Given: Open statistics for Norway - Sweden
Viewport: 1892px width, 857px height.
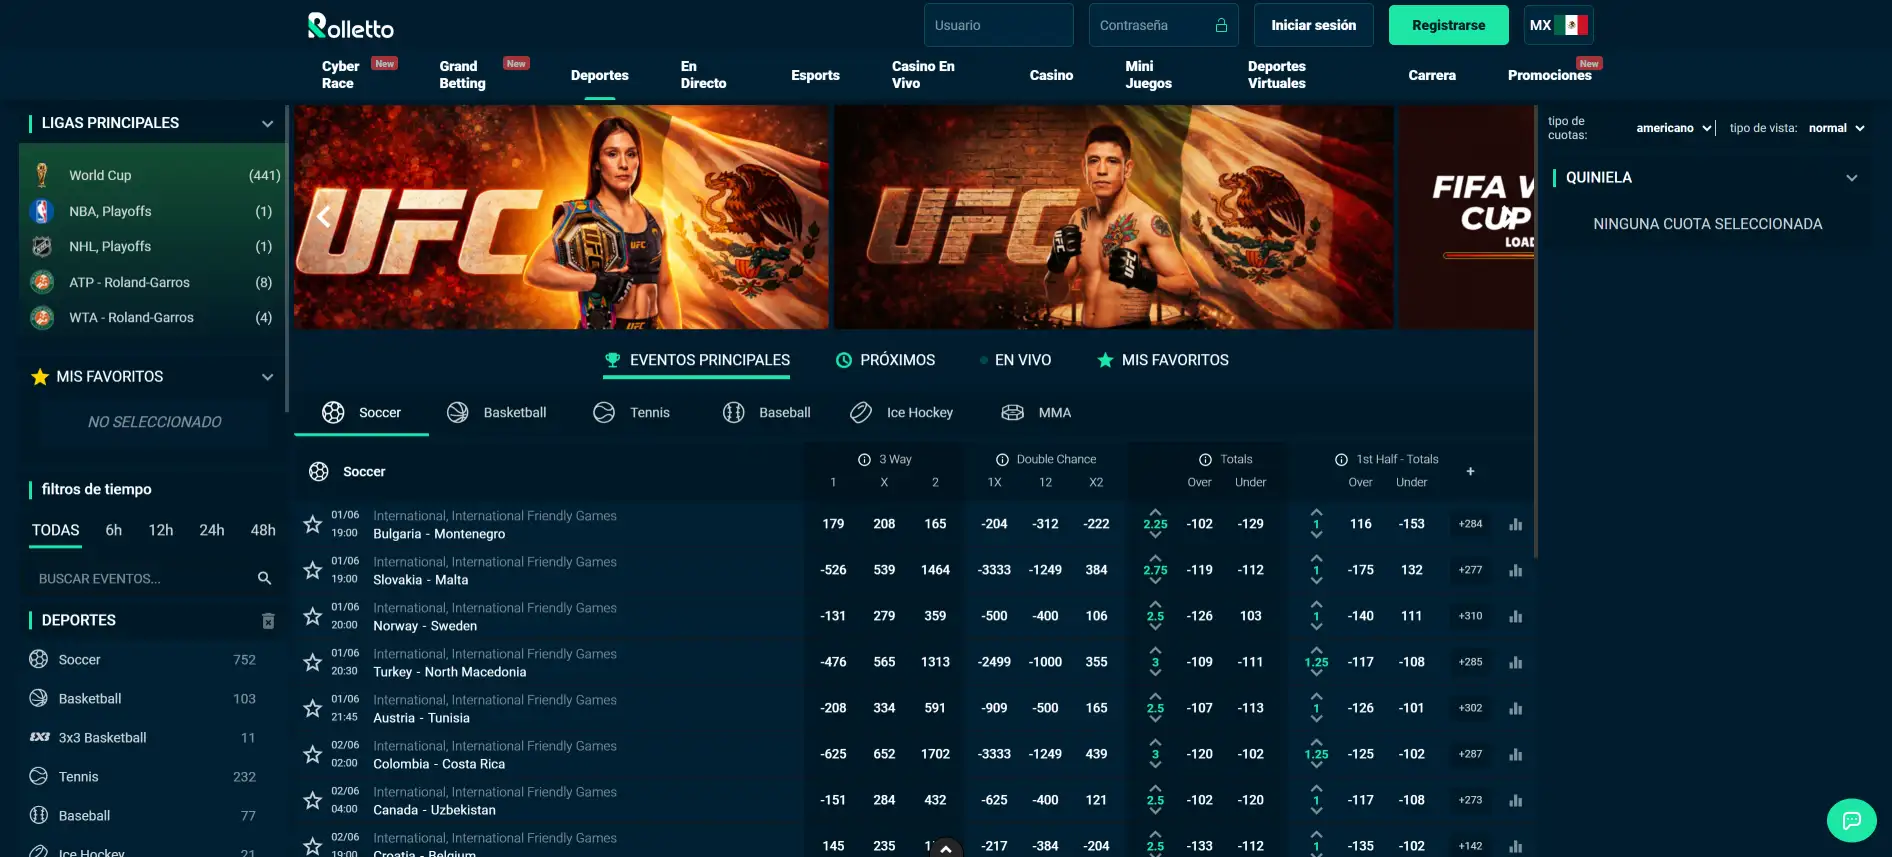Looking at the screenshot, I should tap(1515, 616).
